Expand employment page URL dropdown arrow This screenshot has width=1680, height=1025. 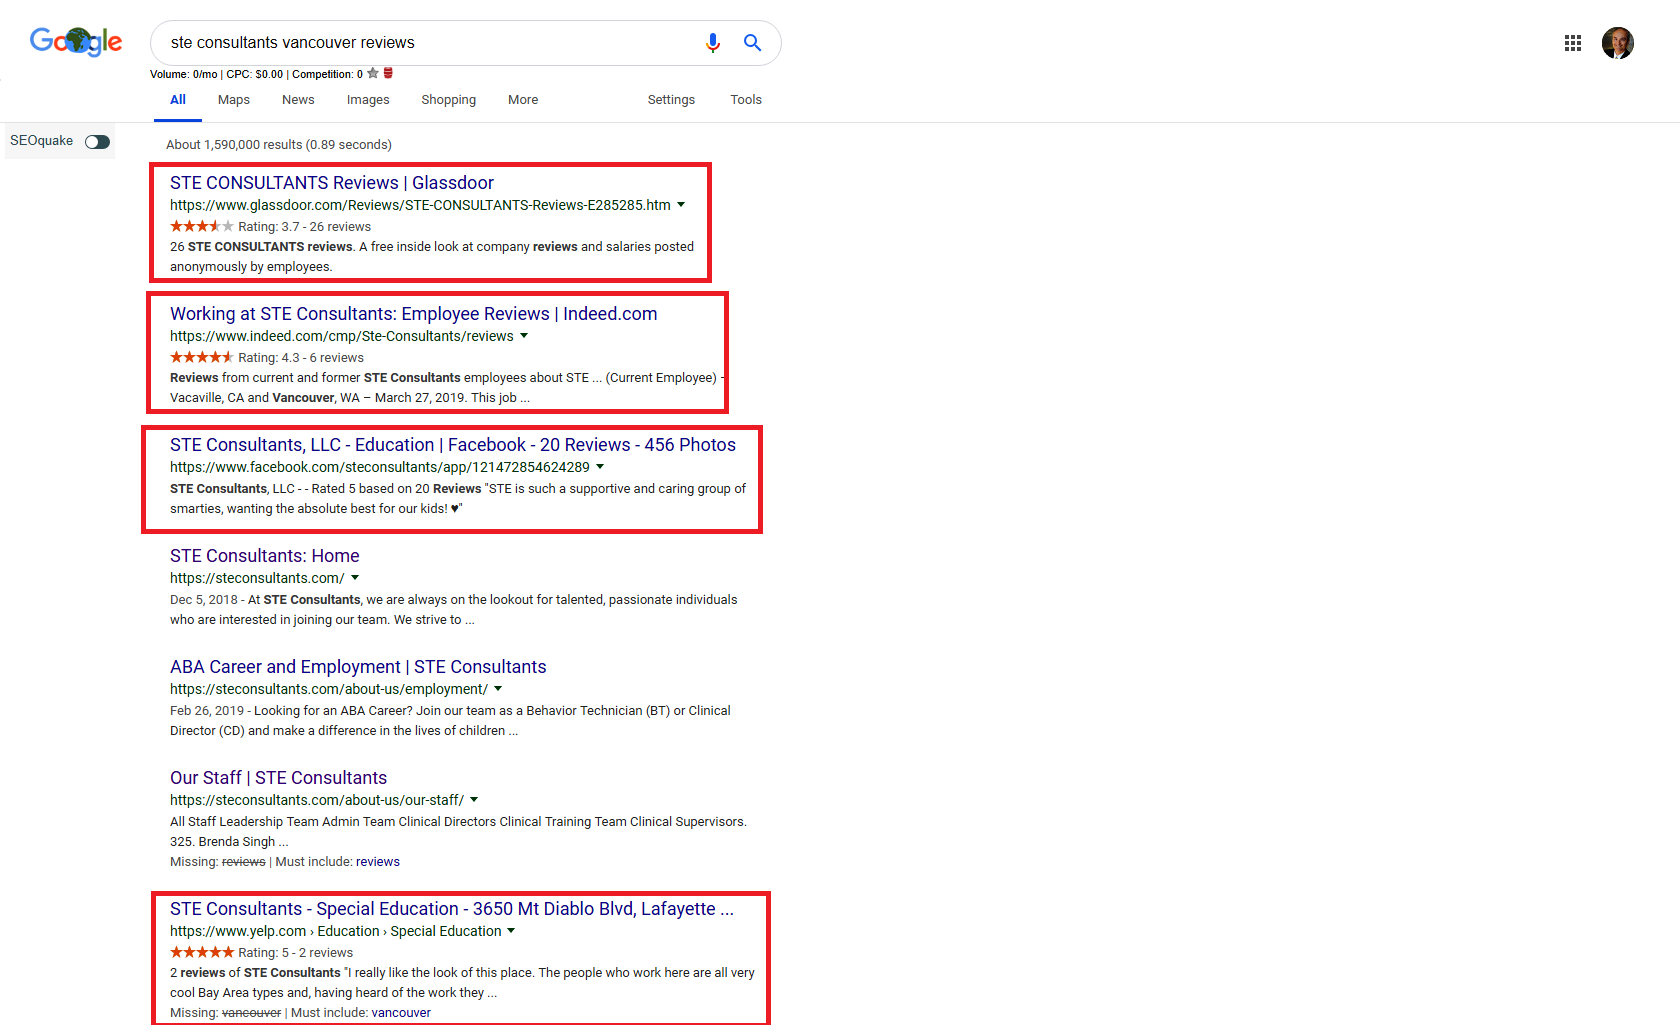pos(498,689)
